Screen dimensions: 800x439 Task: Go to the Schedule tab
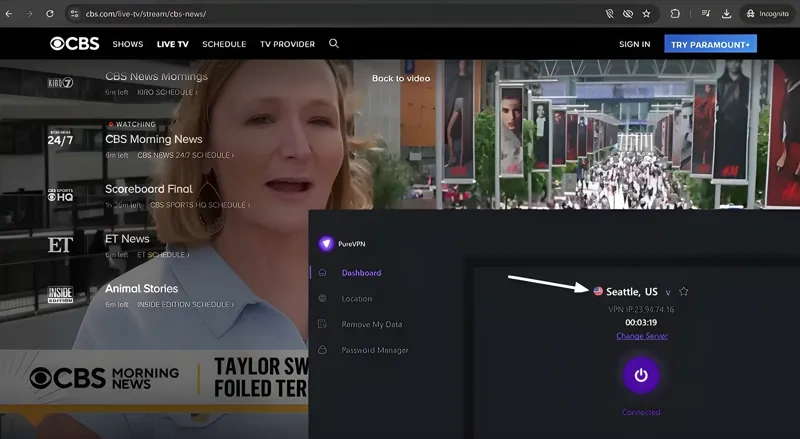[224, 44]
